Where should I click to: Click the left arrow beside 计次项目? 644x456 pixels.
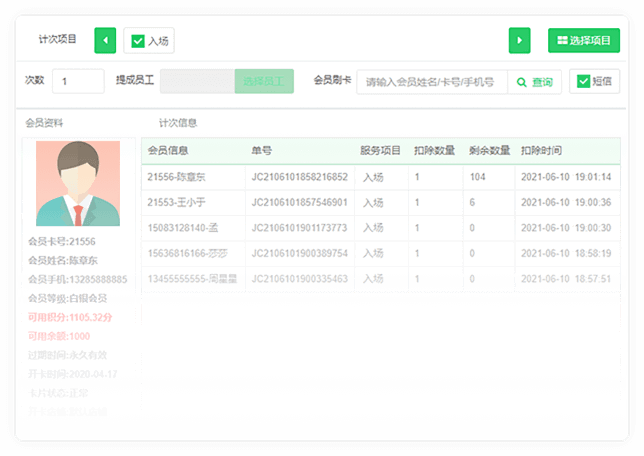105,40
